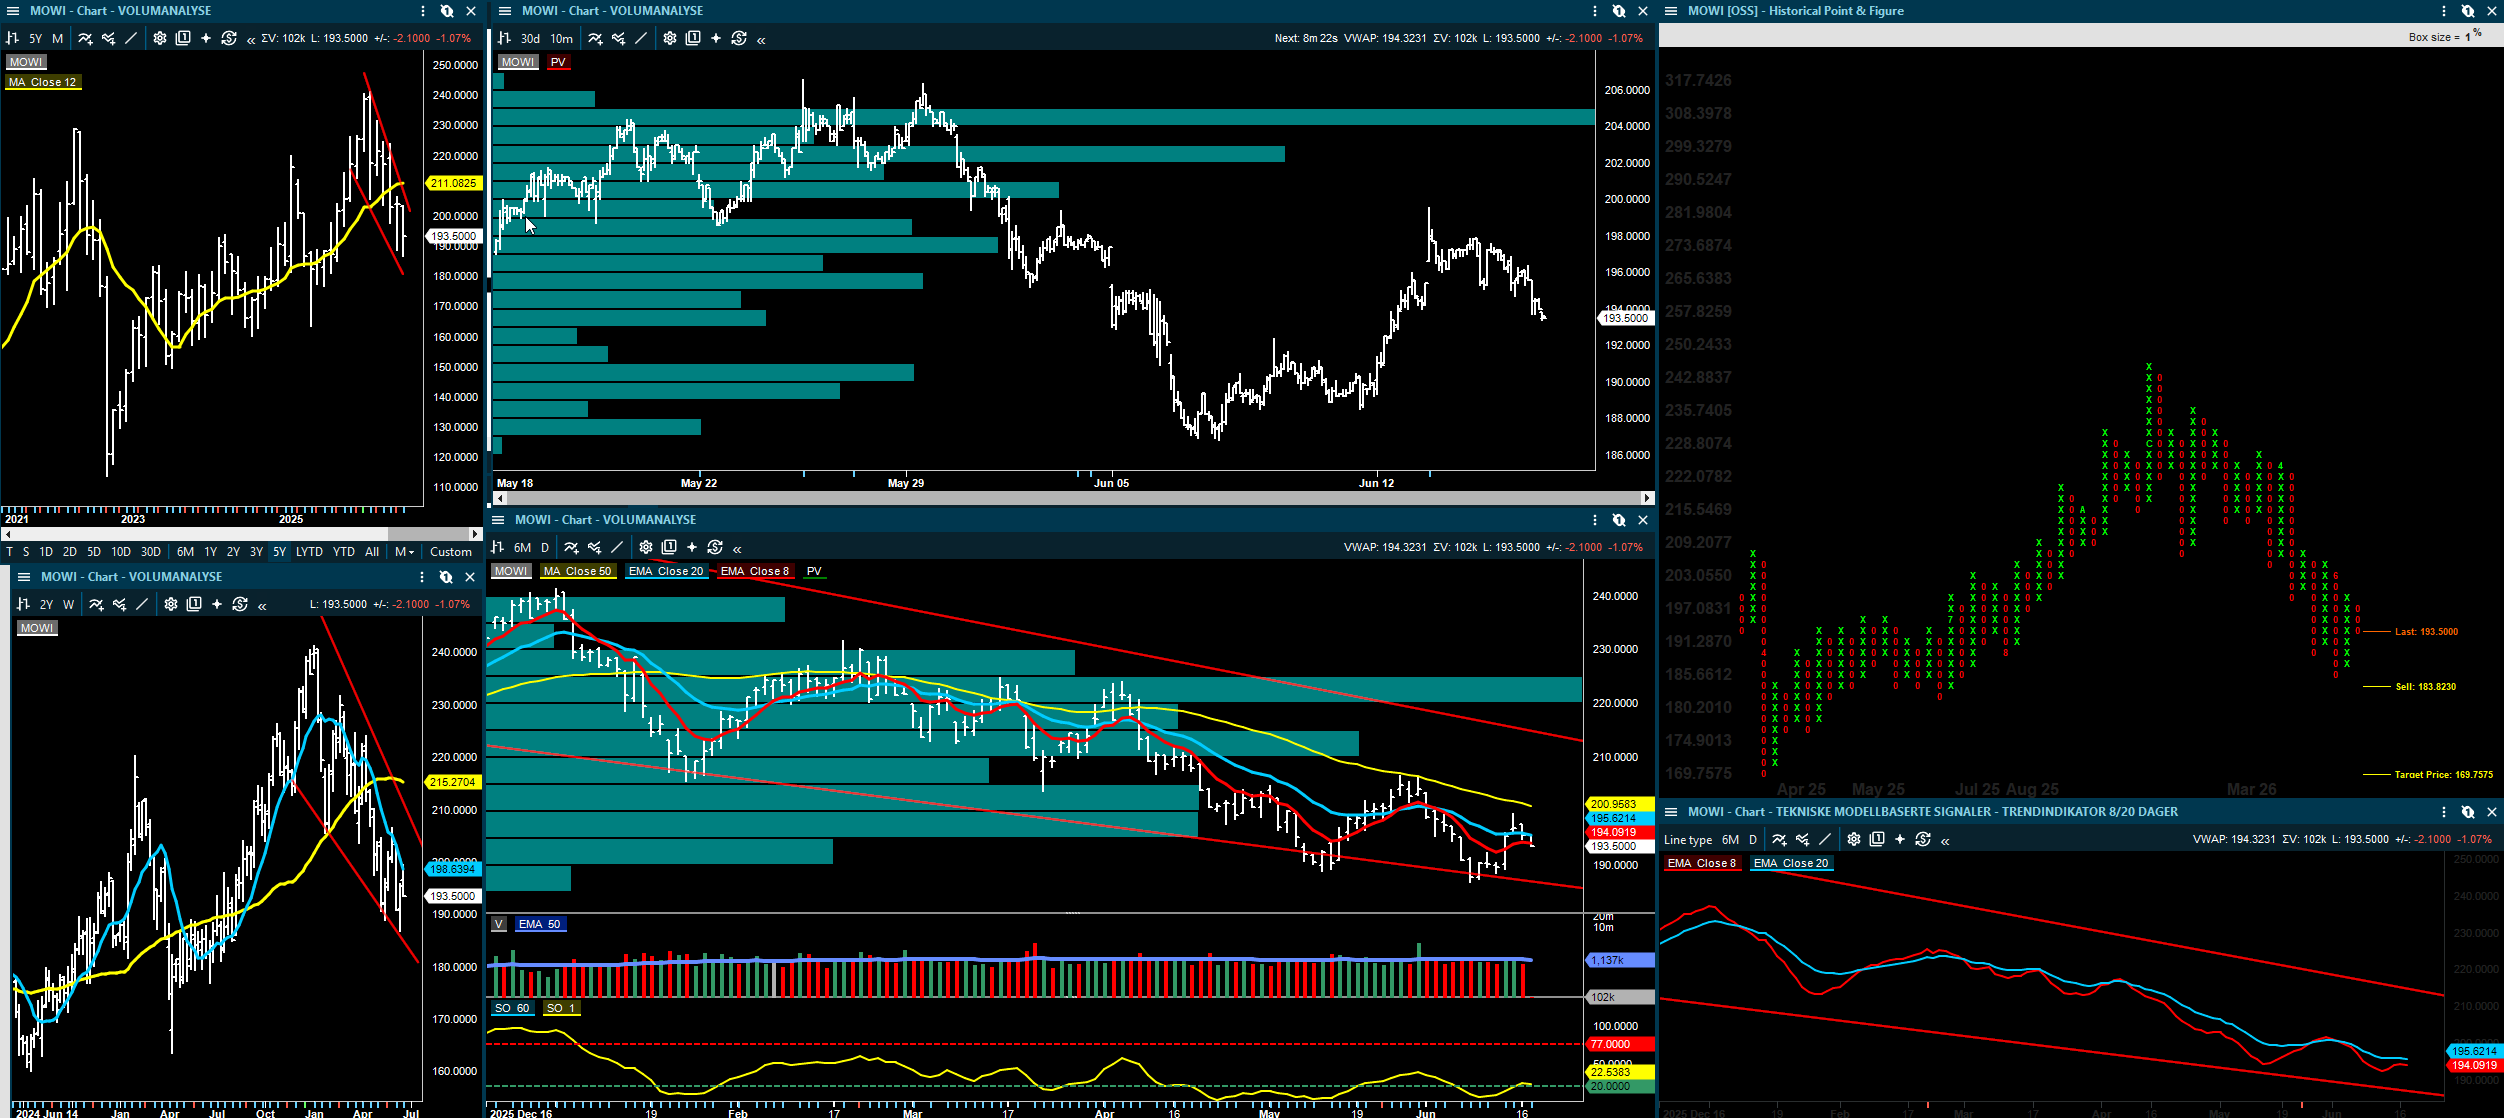The width and height of the screenshot is (2504, 1118).
Task: Click the Custom period button
Action: (x=451, y=552)
